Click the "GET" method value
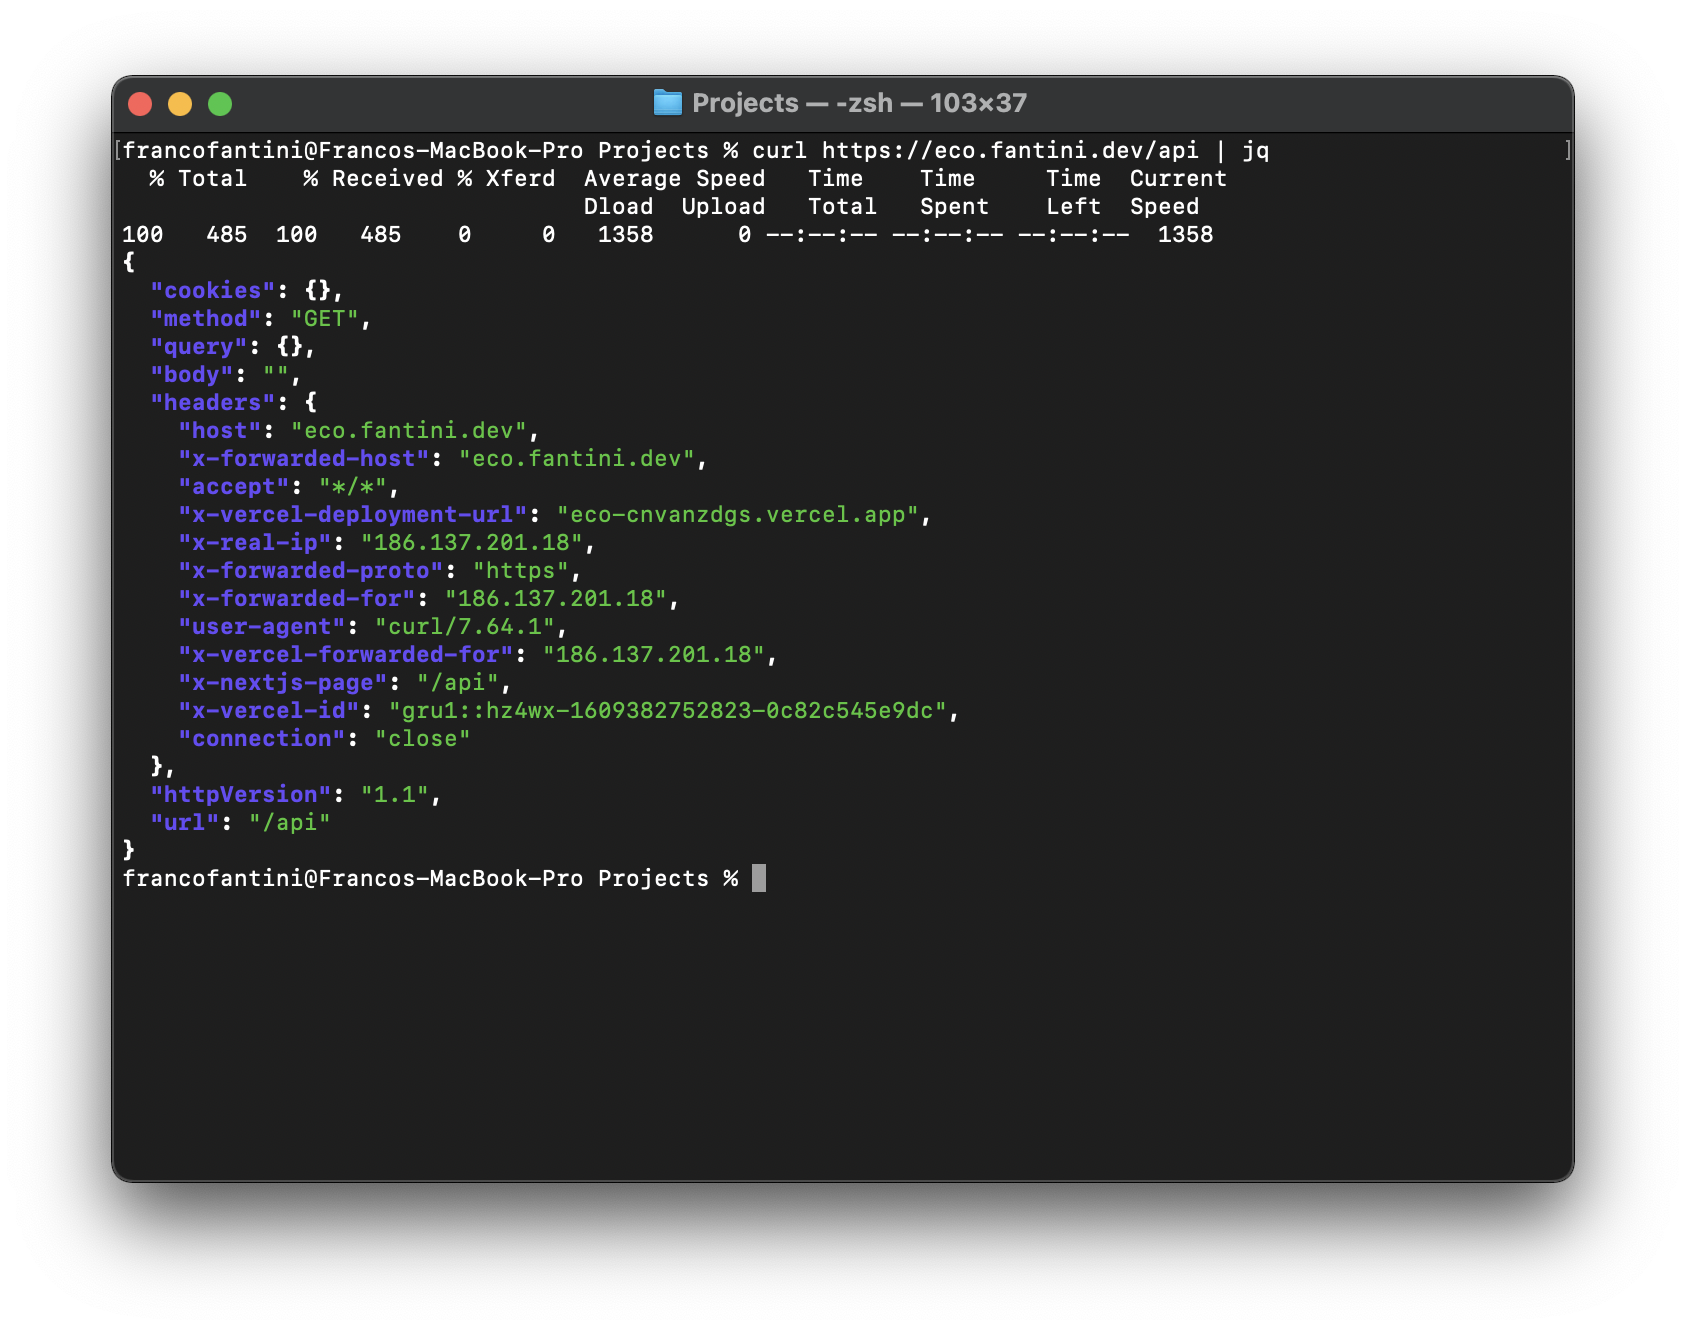 click(324, 318)
